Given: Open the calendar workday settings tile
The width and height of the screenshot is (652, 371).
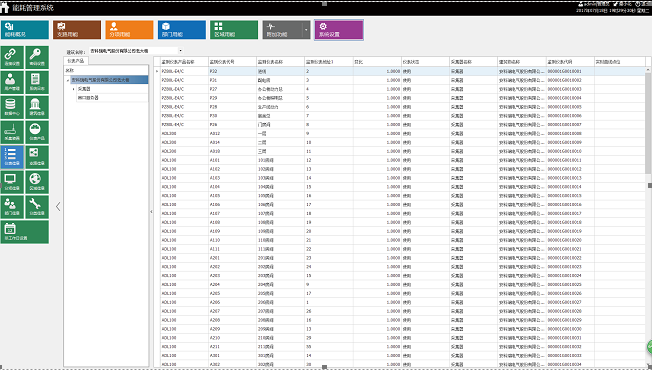Looking at the screenshot, I should pyautogui.click(x=25, y=232).
